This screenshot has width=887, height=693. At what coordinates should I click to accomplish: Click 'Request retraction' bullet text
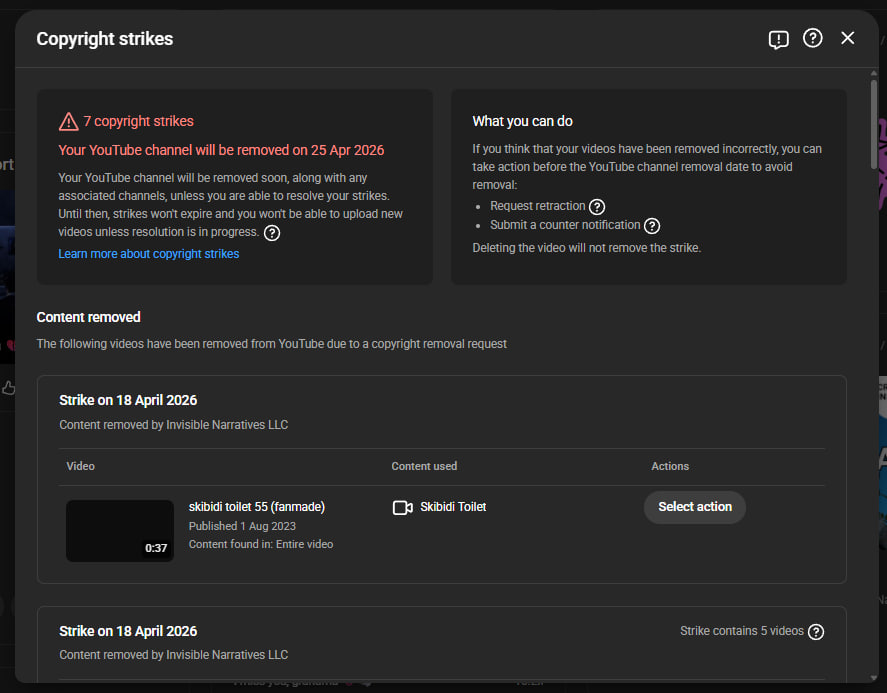(537, 206)
